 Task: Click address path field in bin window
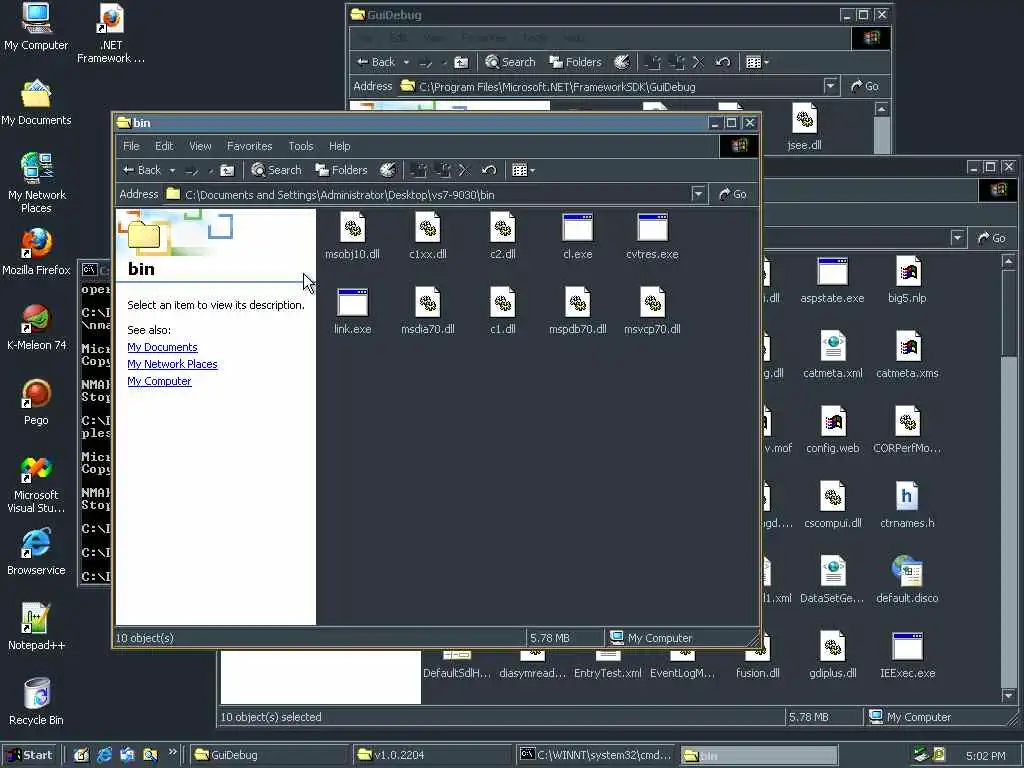coord(426,194)
